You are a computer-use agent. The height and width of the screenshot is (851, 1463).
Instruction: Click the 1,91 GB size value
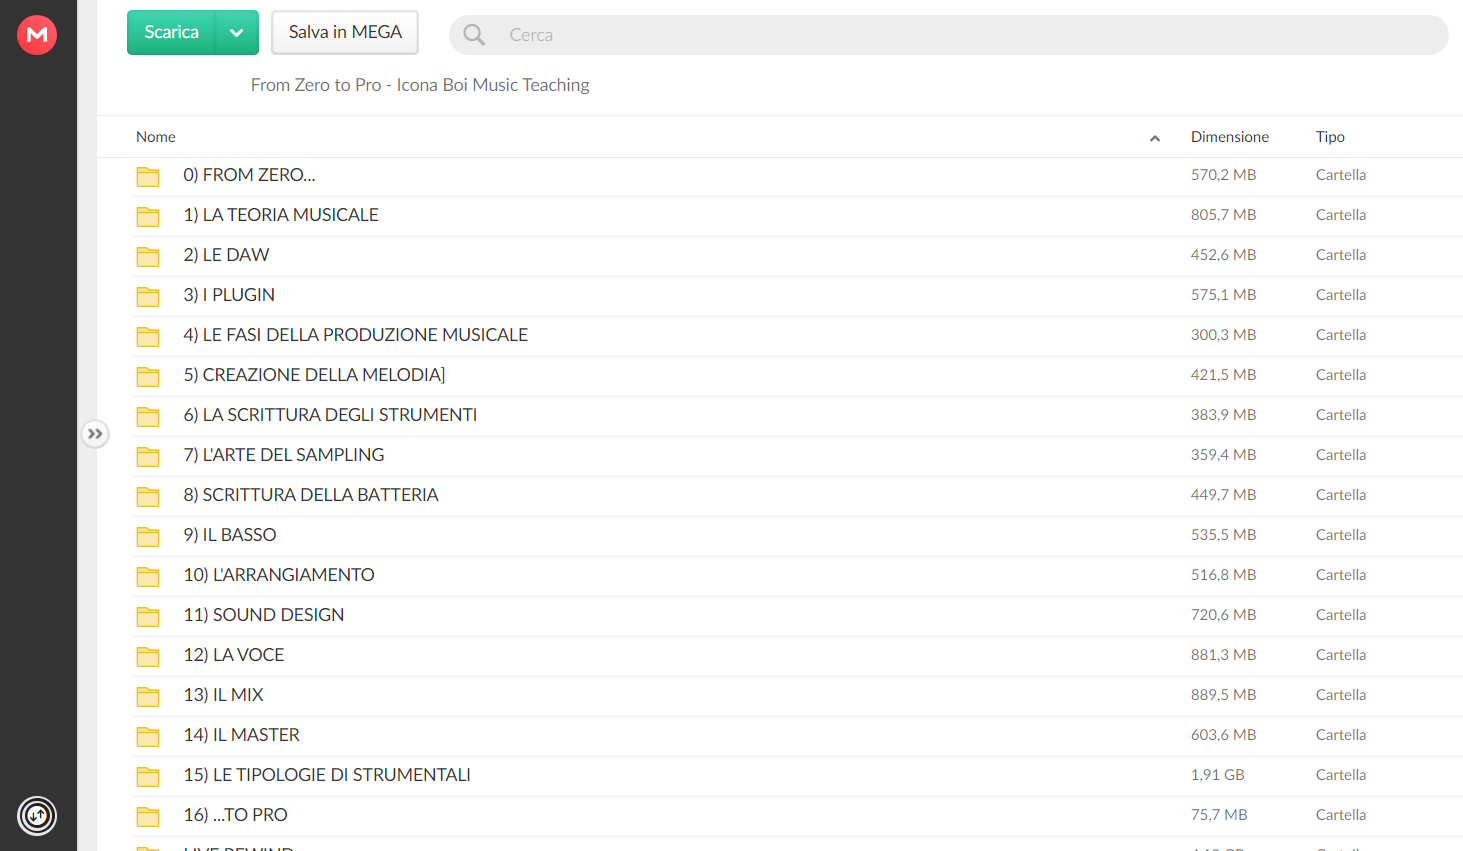(1217, 775)
